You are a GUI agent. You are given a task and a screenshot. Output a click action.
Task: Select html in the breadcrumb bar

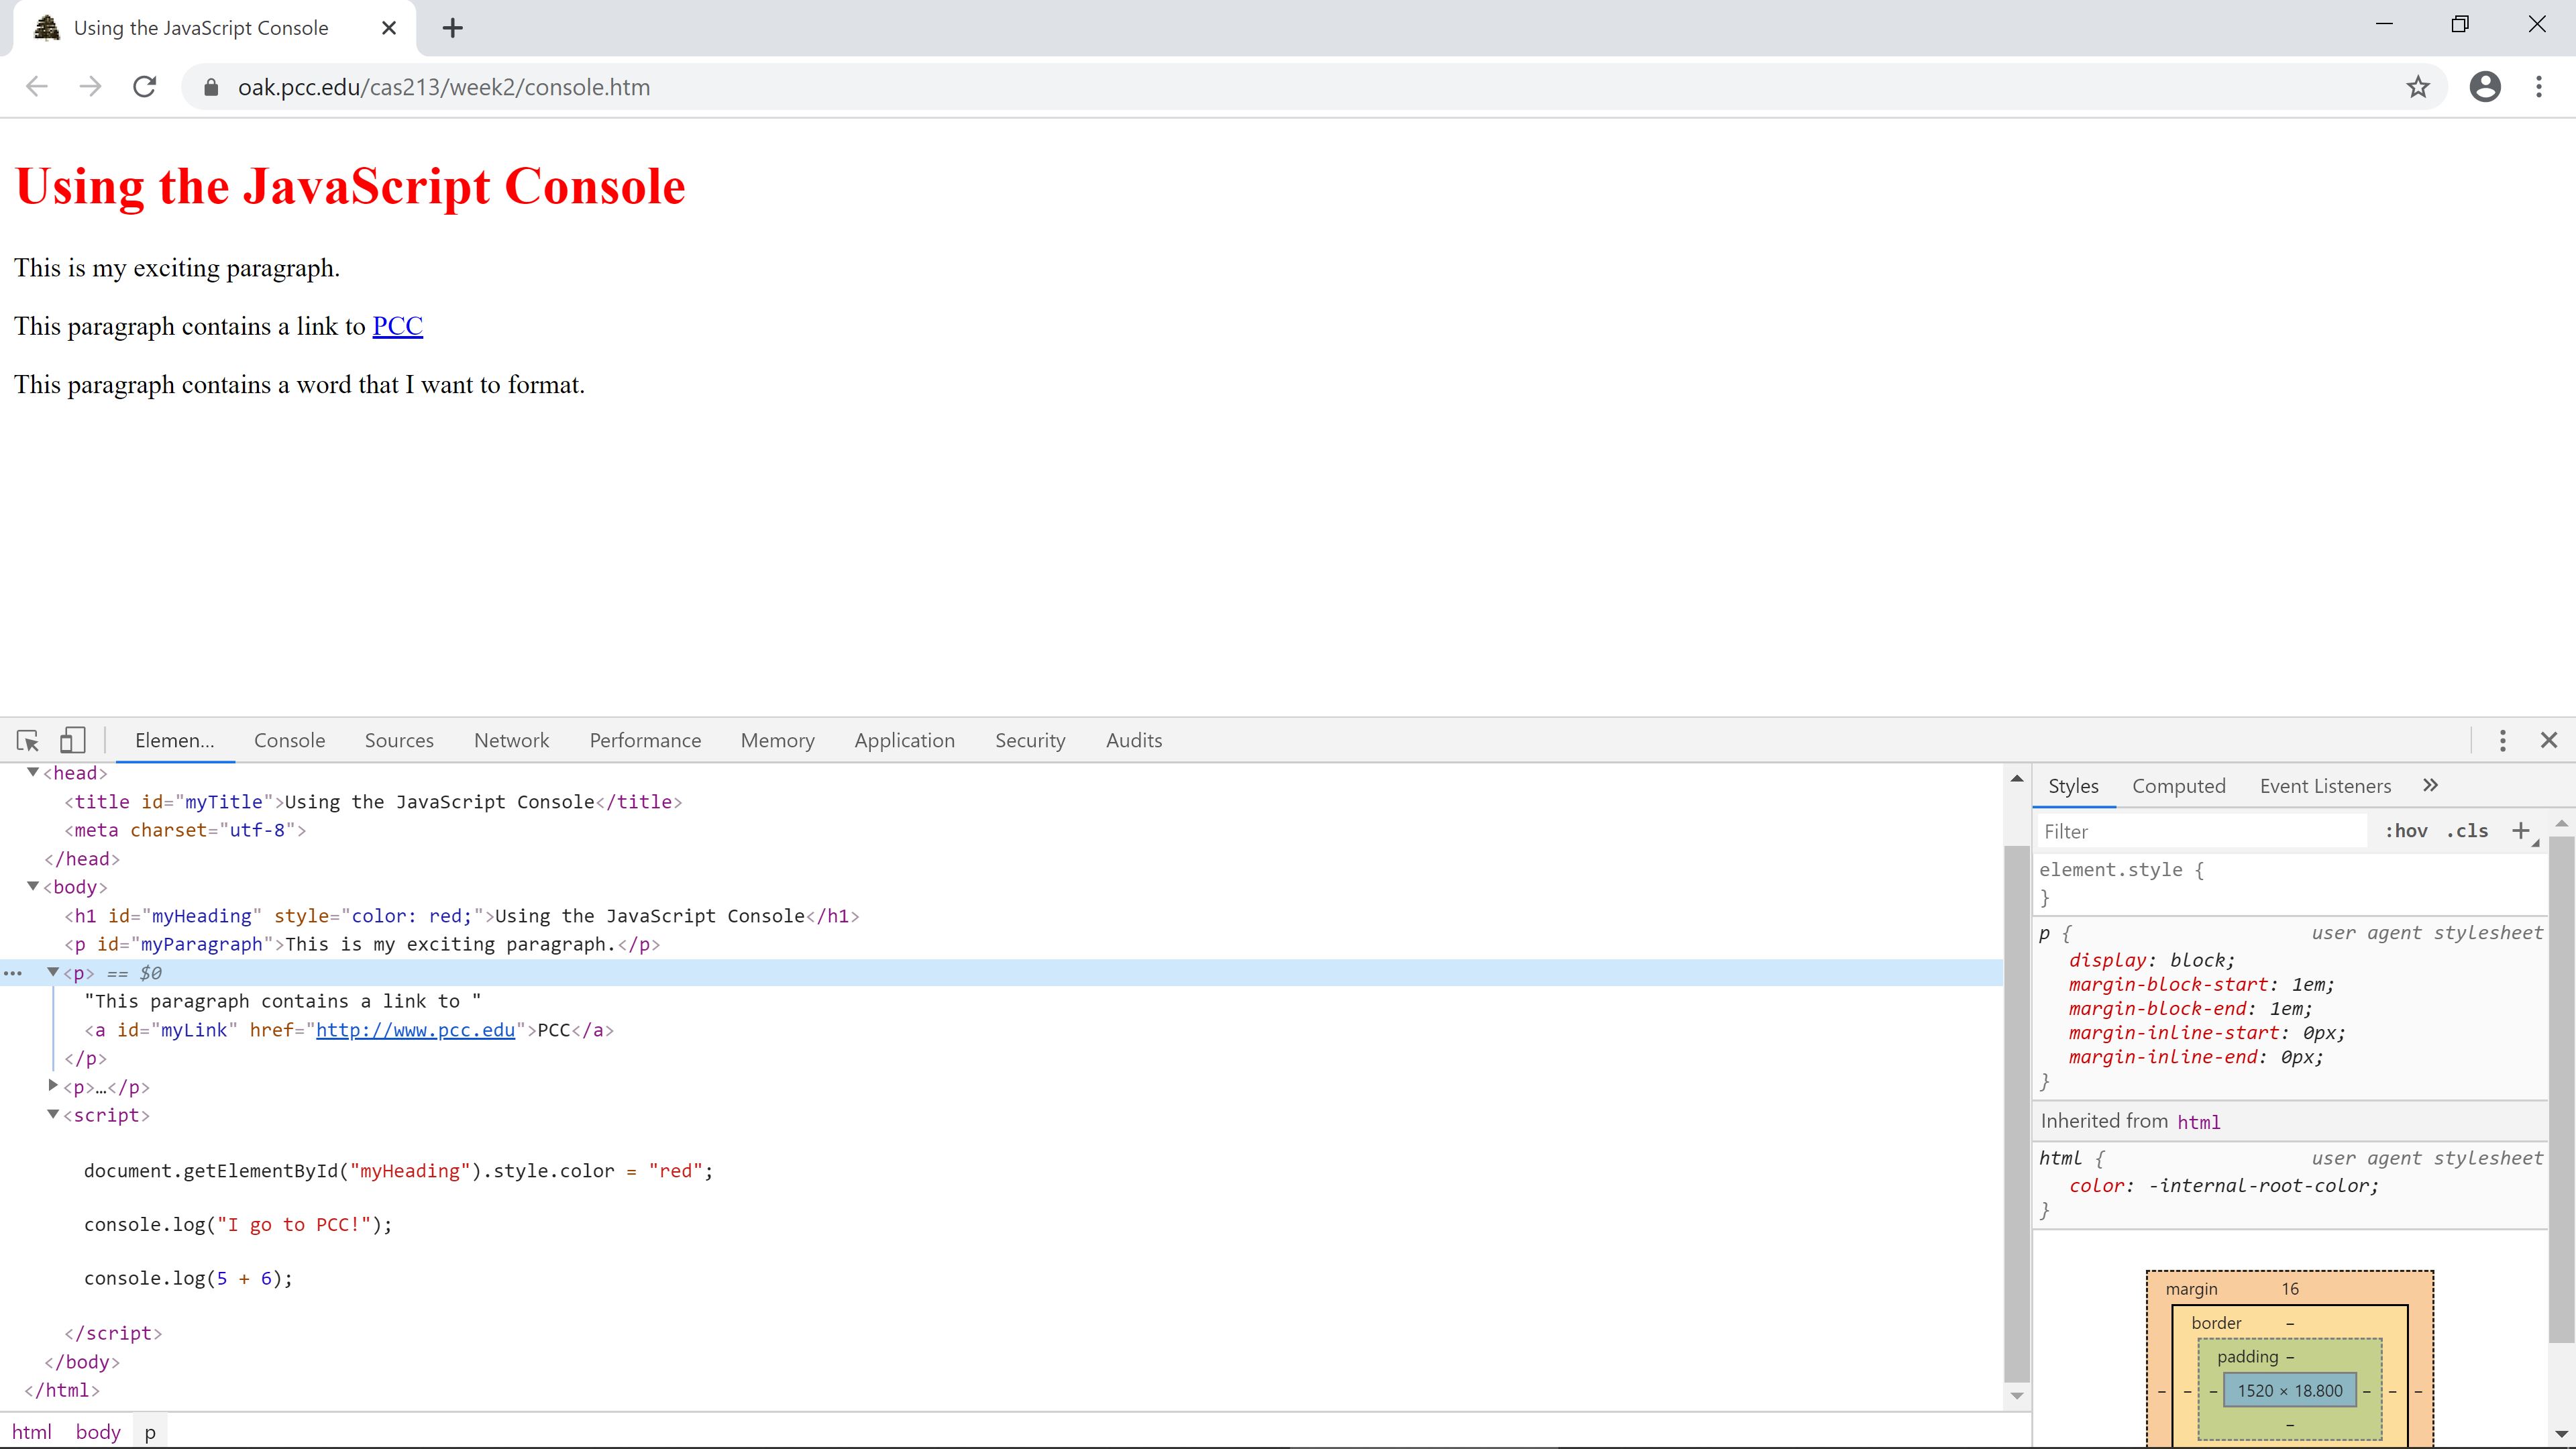(32, 1432)
